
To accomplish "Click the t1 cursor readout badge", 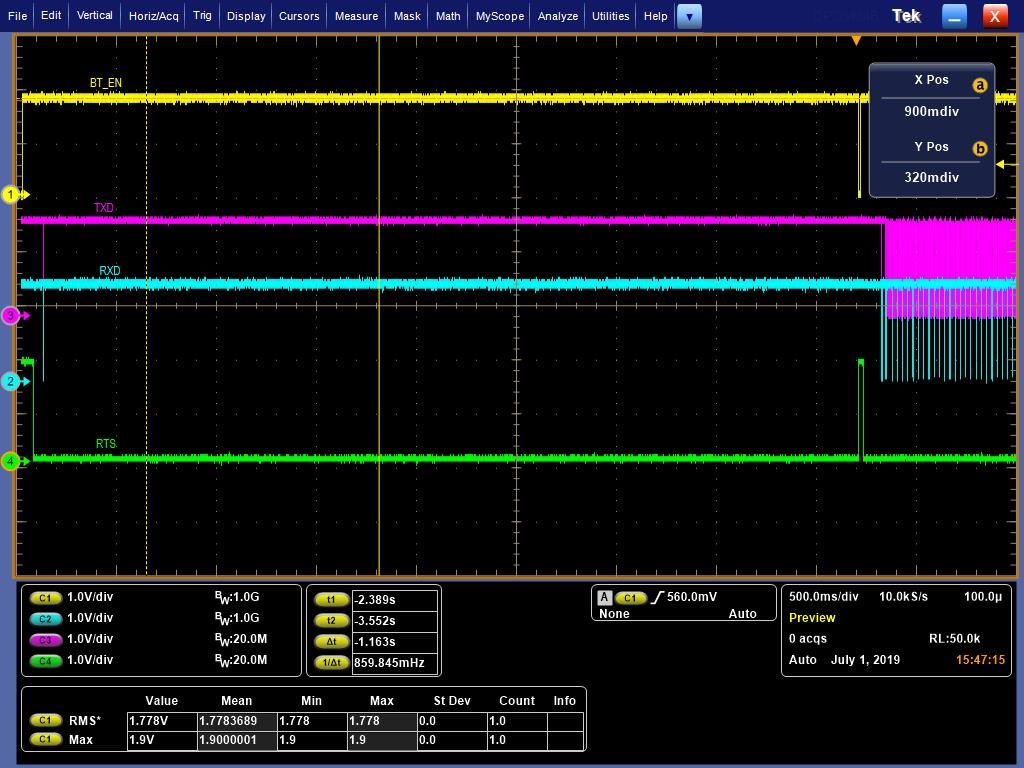I will point(331,600).
